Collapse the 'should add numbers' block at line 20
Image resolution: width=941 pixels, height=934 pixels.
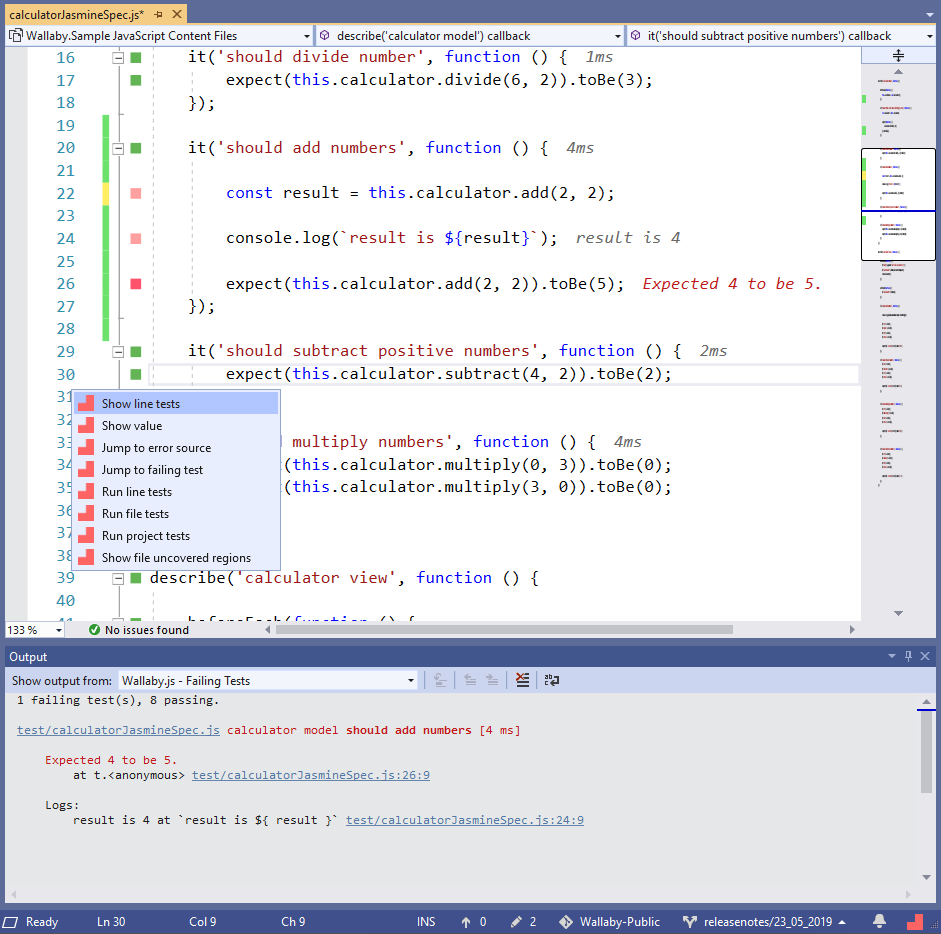118,149
